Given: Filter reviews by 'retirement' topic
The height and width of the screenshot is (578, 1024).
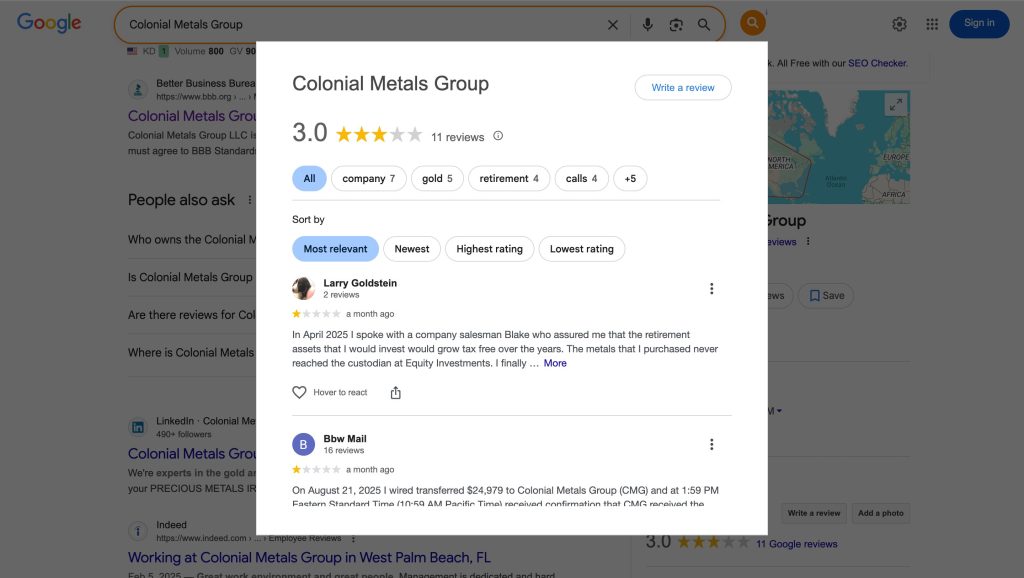Looking at the screenshot, I should [x=508, y=179].
